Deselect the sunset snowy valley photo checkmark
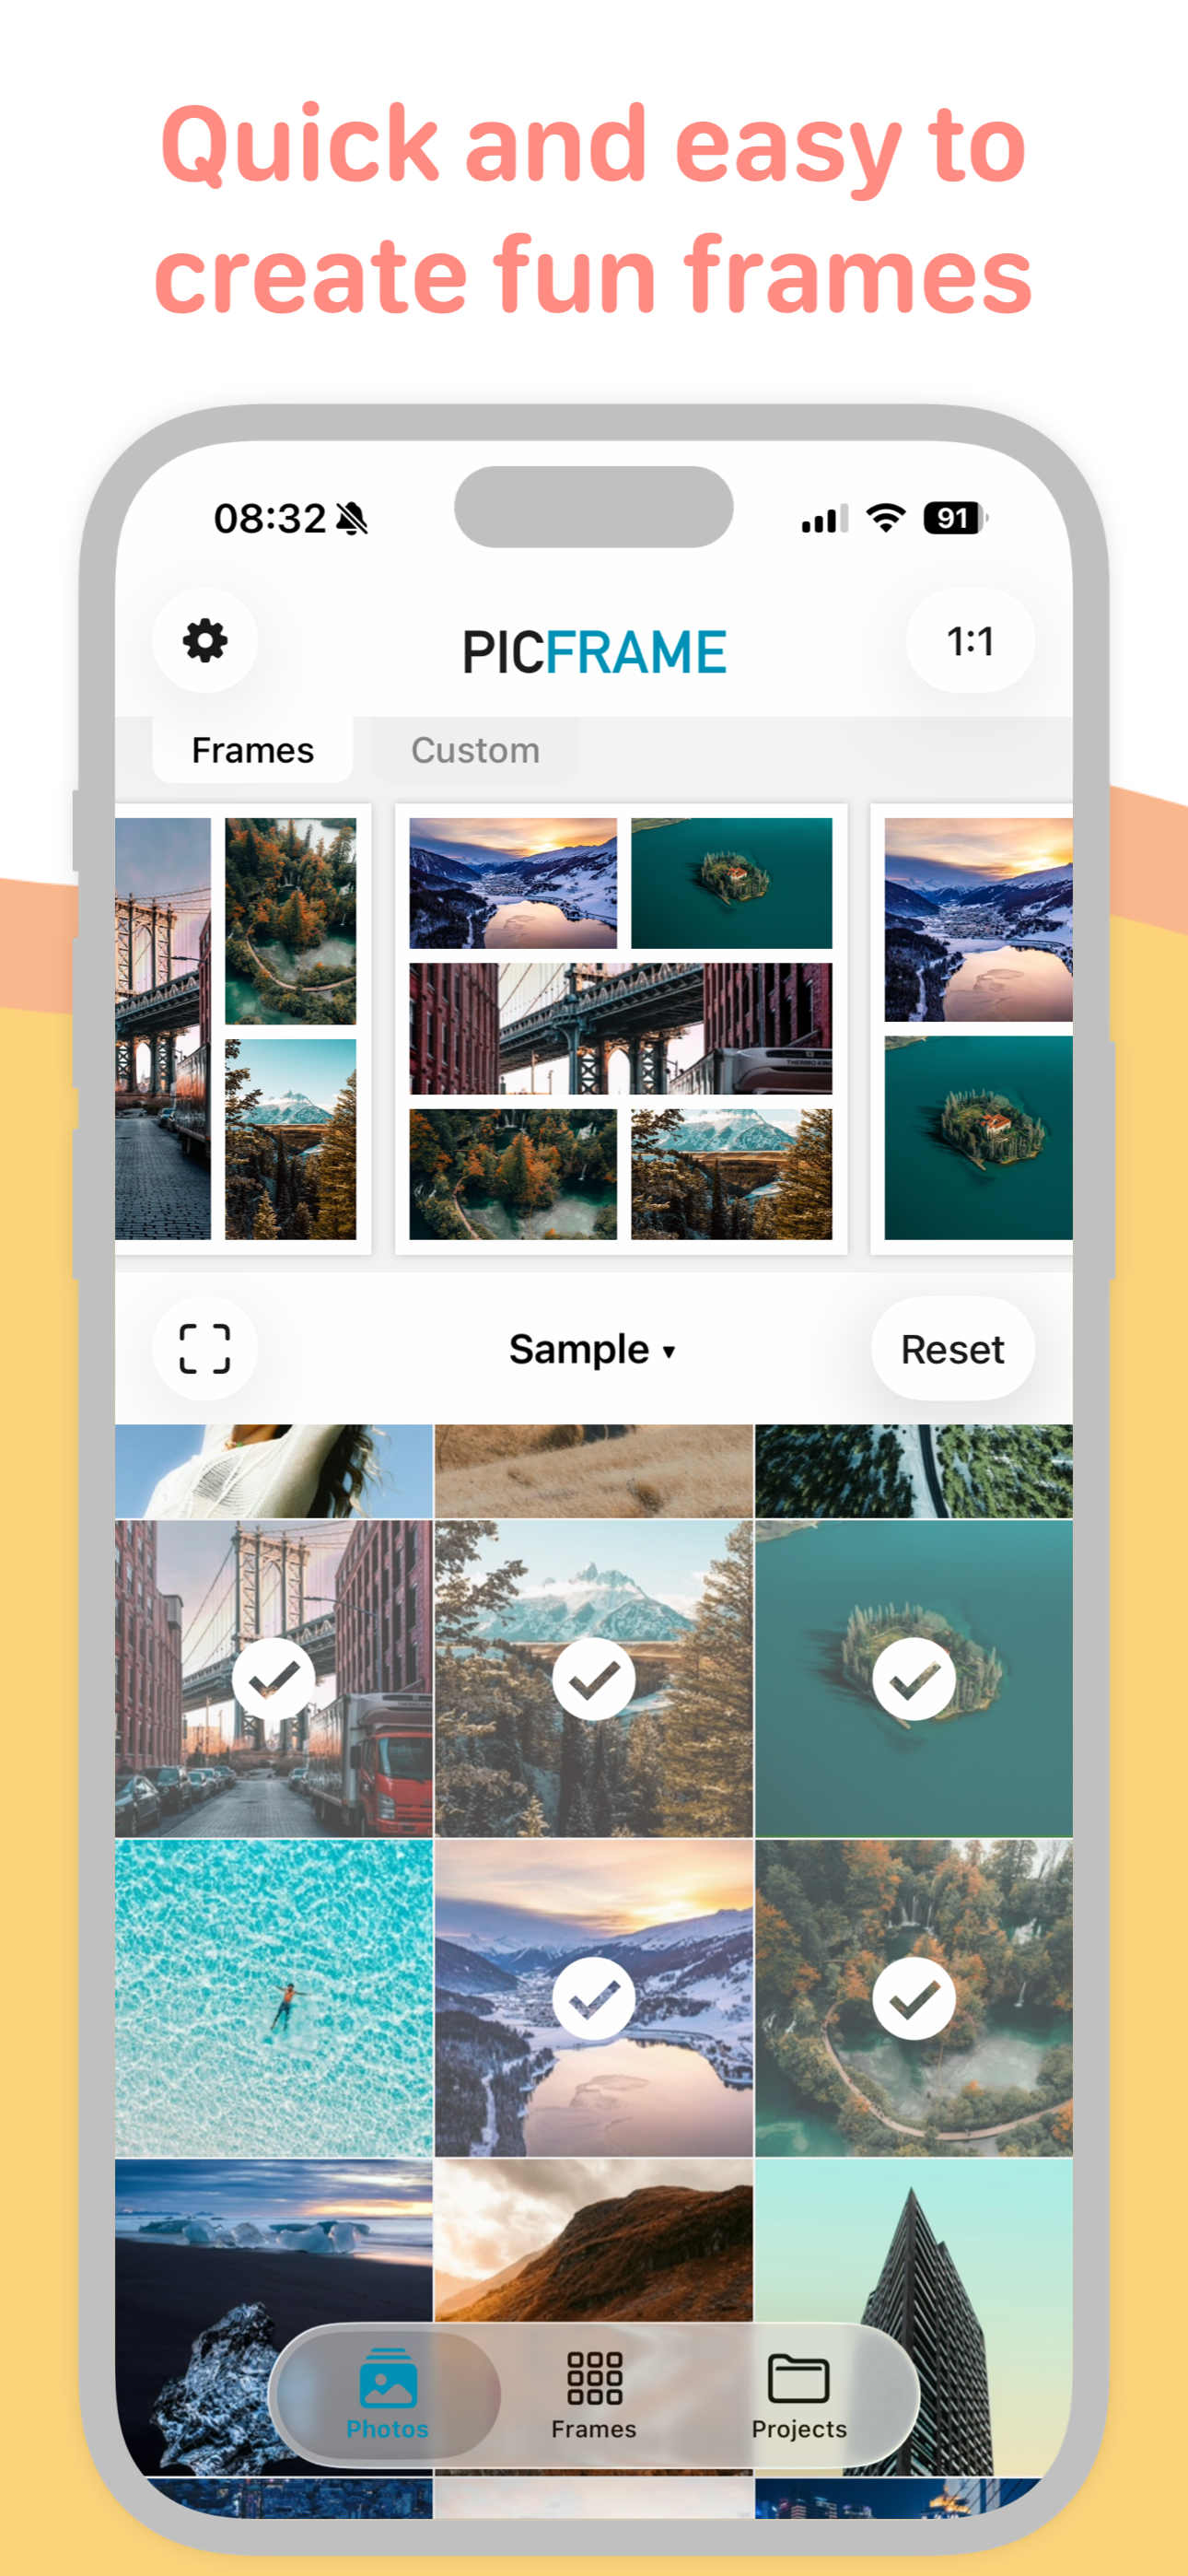The image size is (1188, 2576). [594, 1999]
